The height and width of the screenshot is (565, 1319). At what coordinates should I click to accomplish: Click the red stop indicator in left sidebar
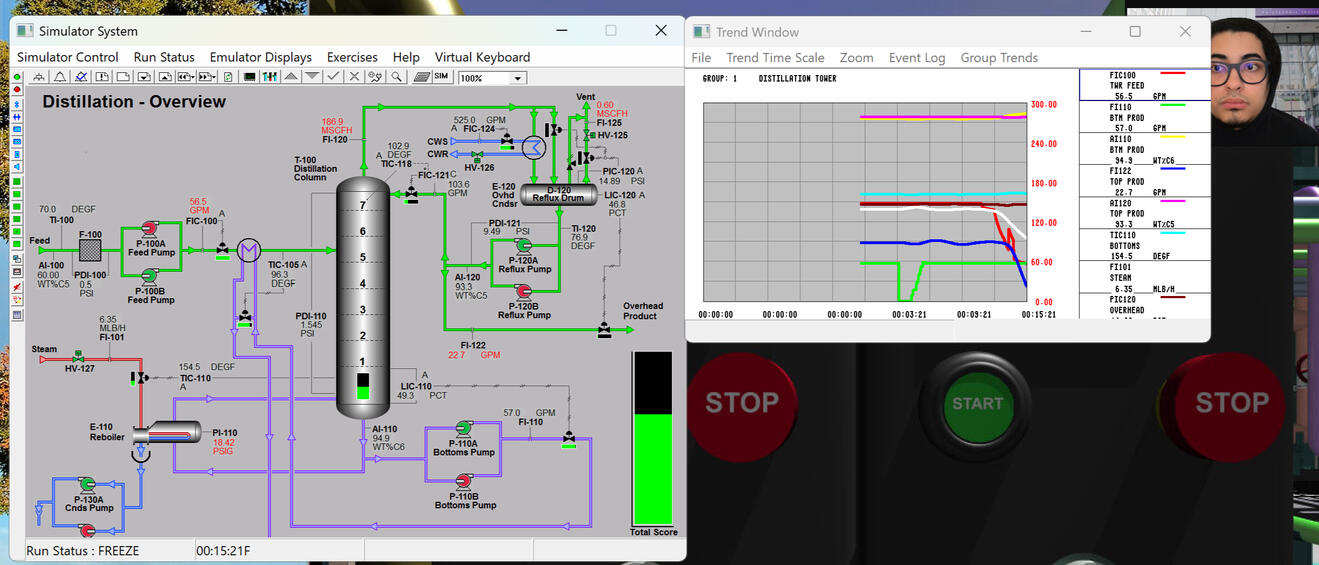pyautogui.click(x=17, y=90)
